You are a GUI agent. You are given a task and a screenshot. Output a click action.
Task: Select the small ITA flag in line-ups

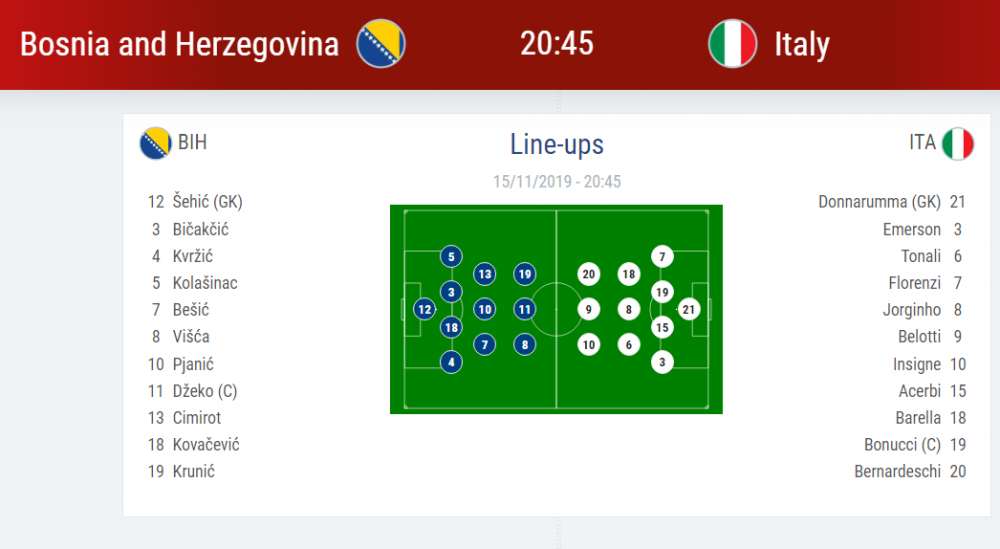coord(958,143)
